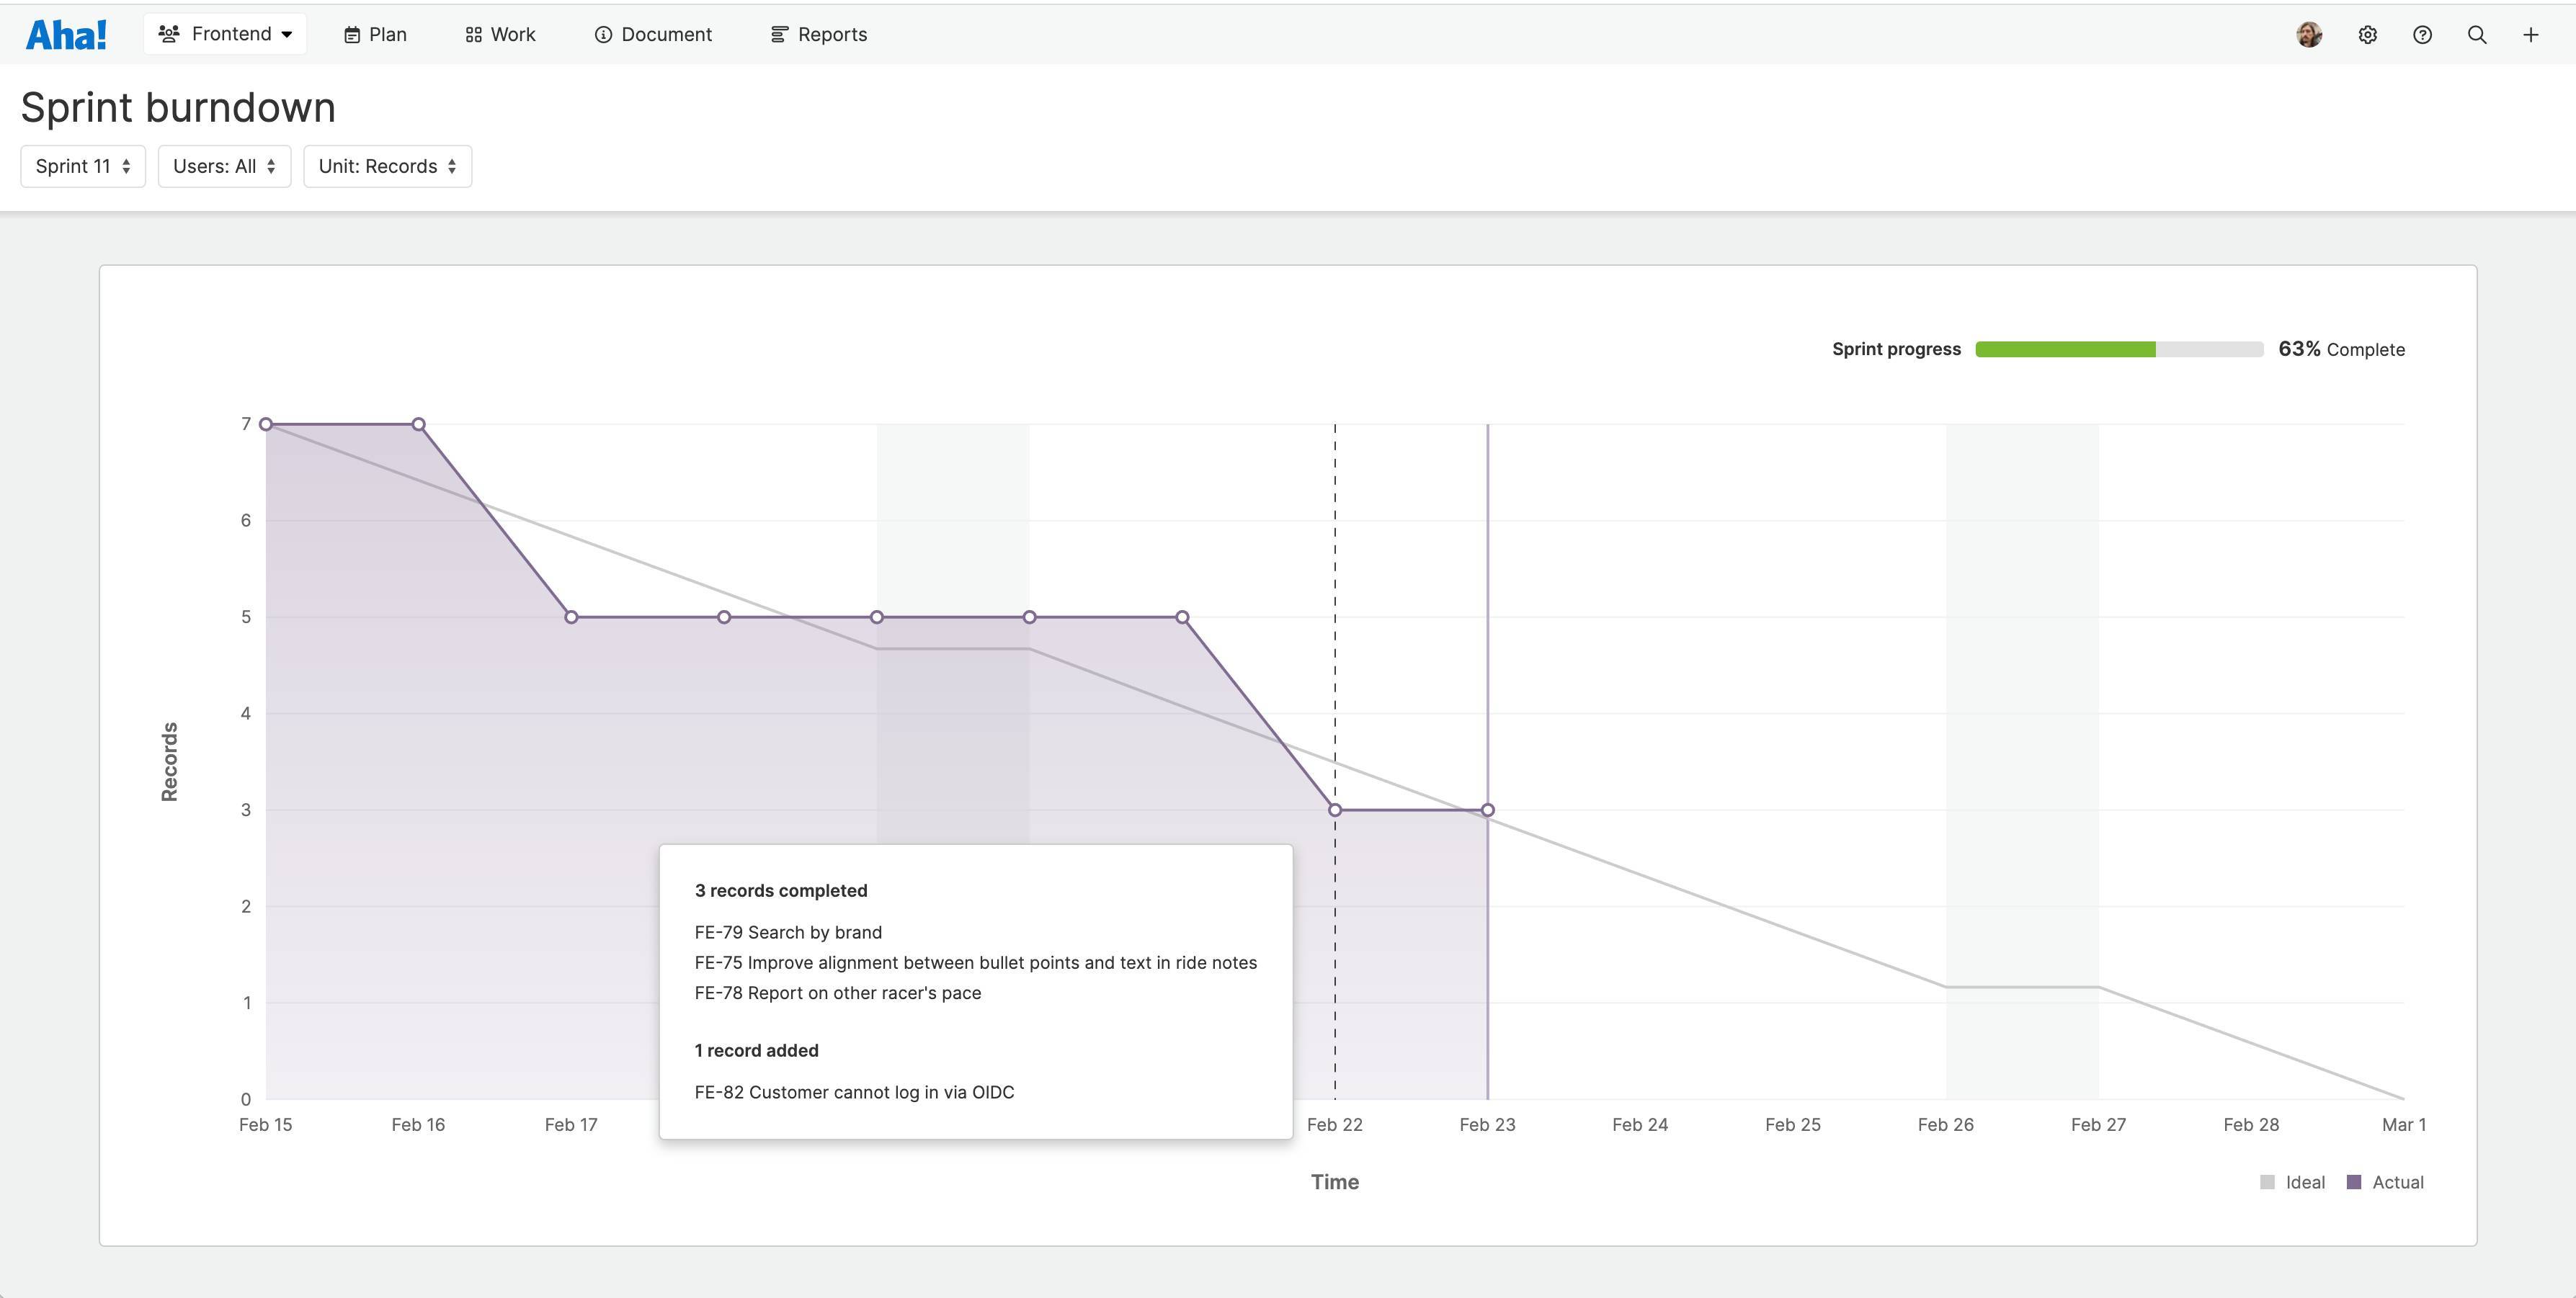Image resolution: width=2576 pixels, height=1298 pixels.
Task: Open the Users: All filter
Action: coord(224,166)
